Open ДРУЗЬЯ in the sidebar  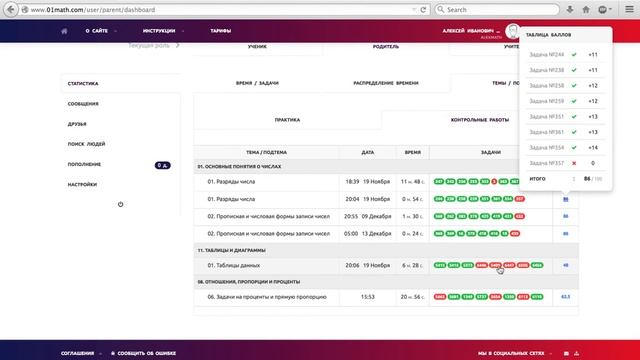pos(77,124)
